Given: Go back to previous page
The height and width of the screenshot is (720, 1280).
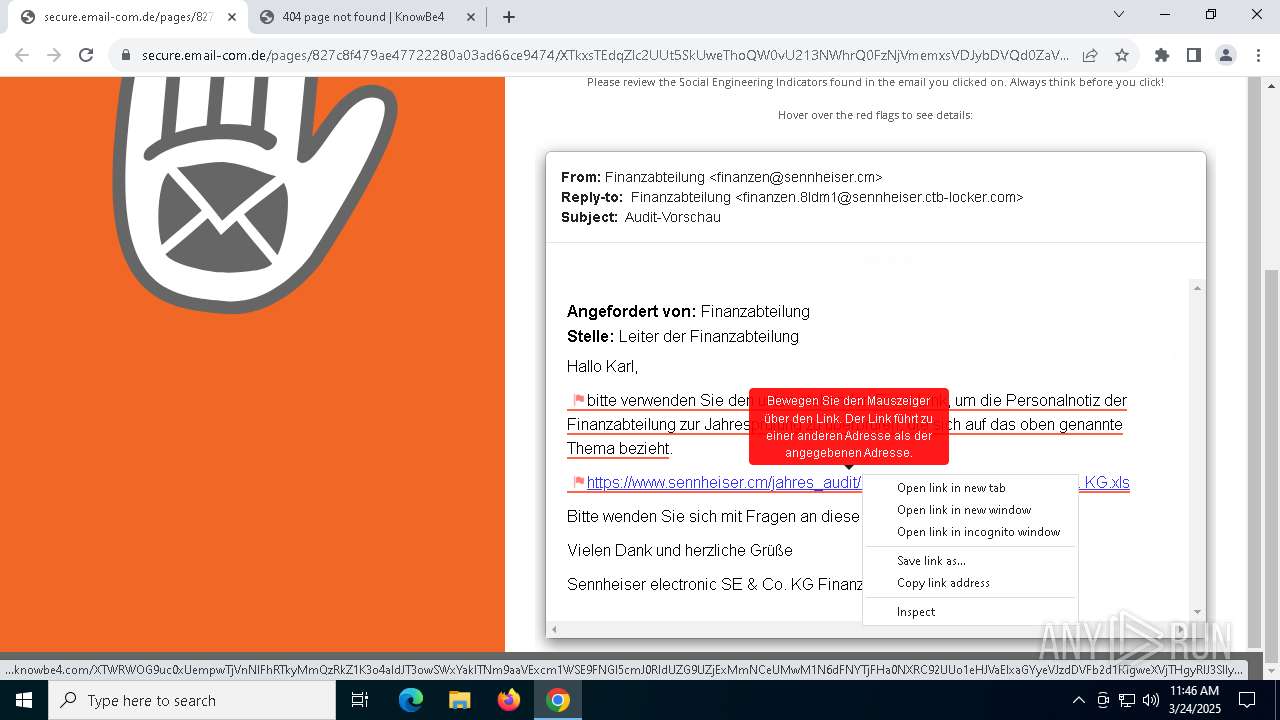Looking at the screenshot, I should click(x=22, y=55).
